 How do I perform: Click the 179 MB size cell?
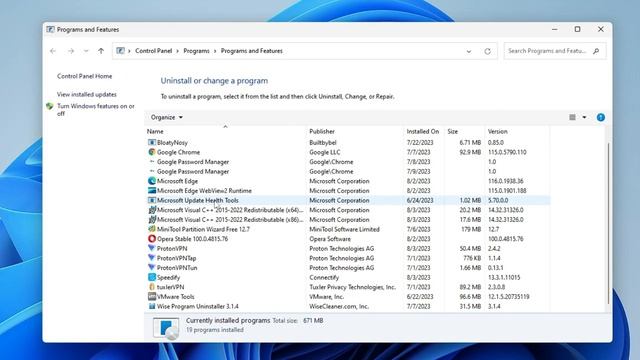coord(471,229)
